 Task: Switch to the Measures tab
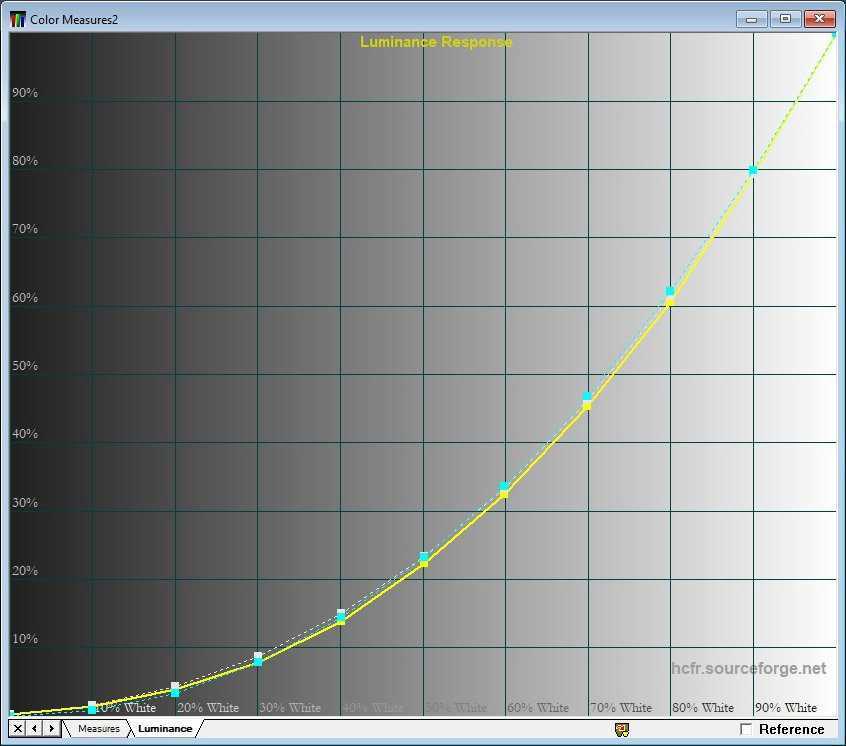tap(98, 729)
